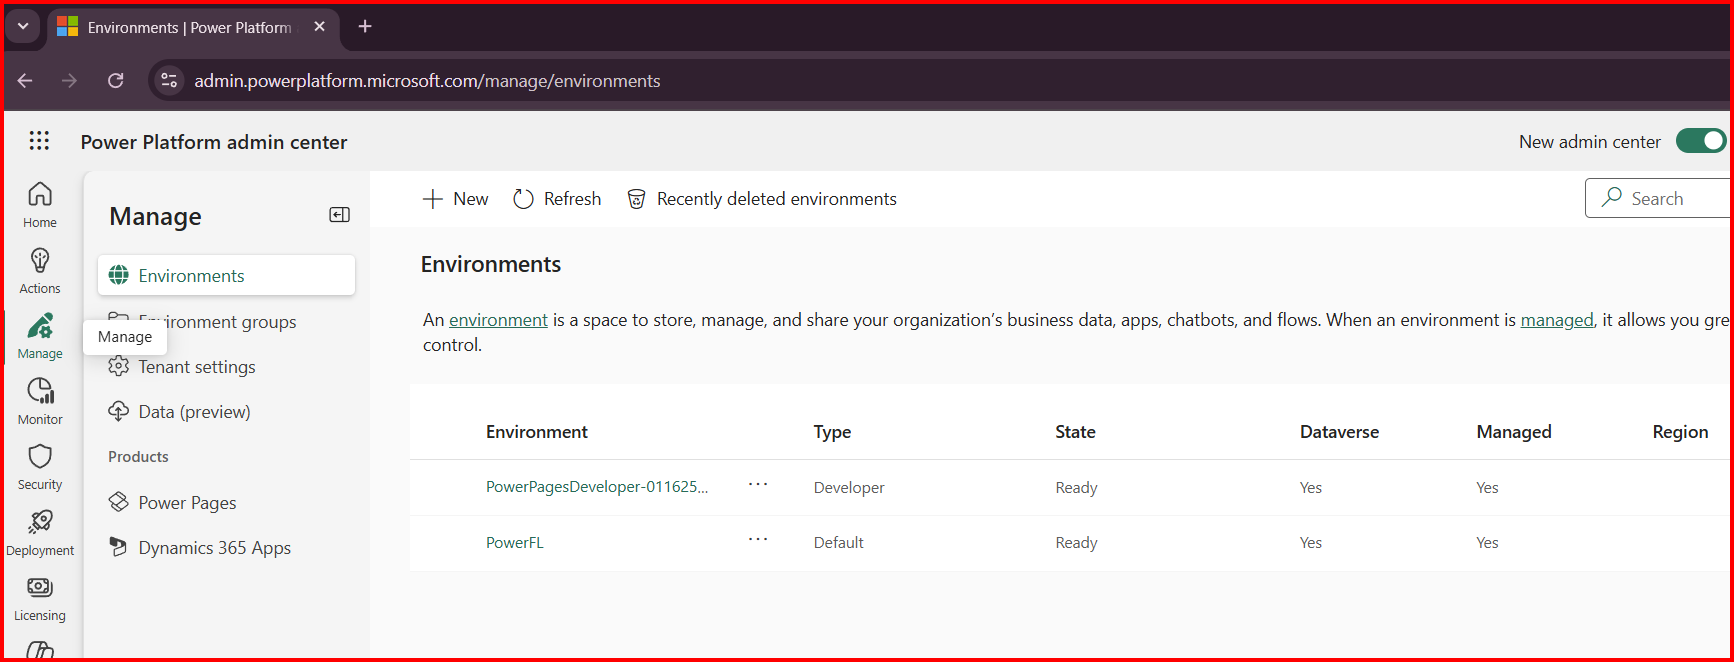
Task: Sort by the Dataverse column header
Action: click(x=1339, y=432)
